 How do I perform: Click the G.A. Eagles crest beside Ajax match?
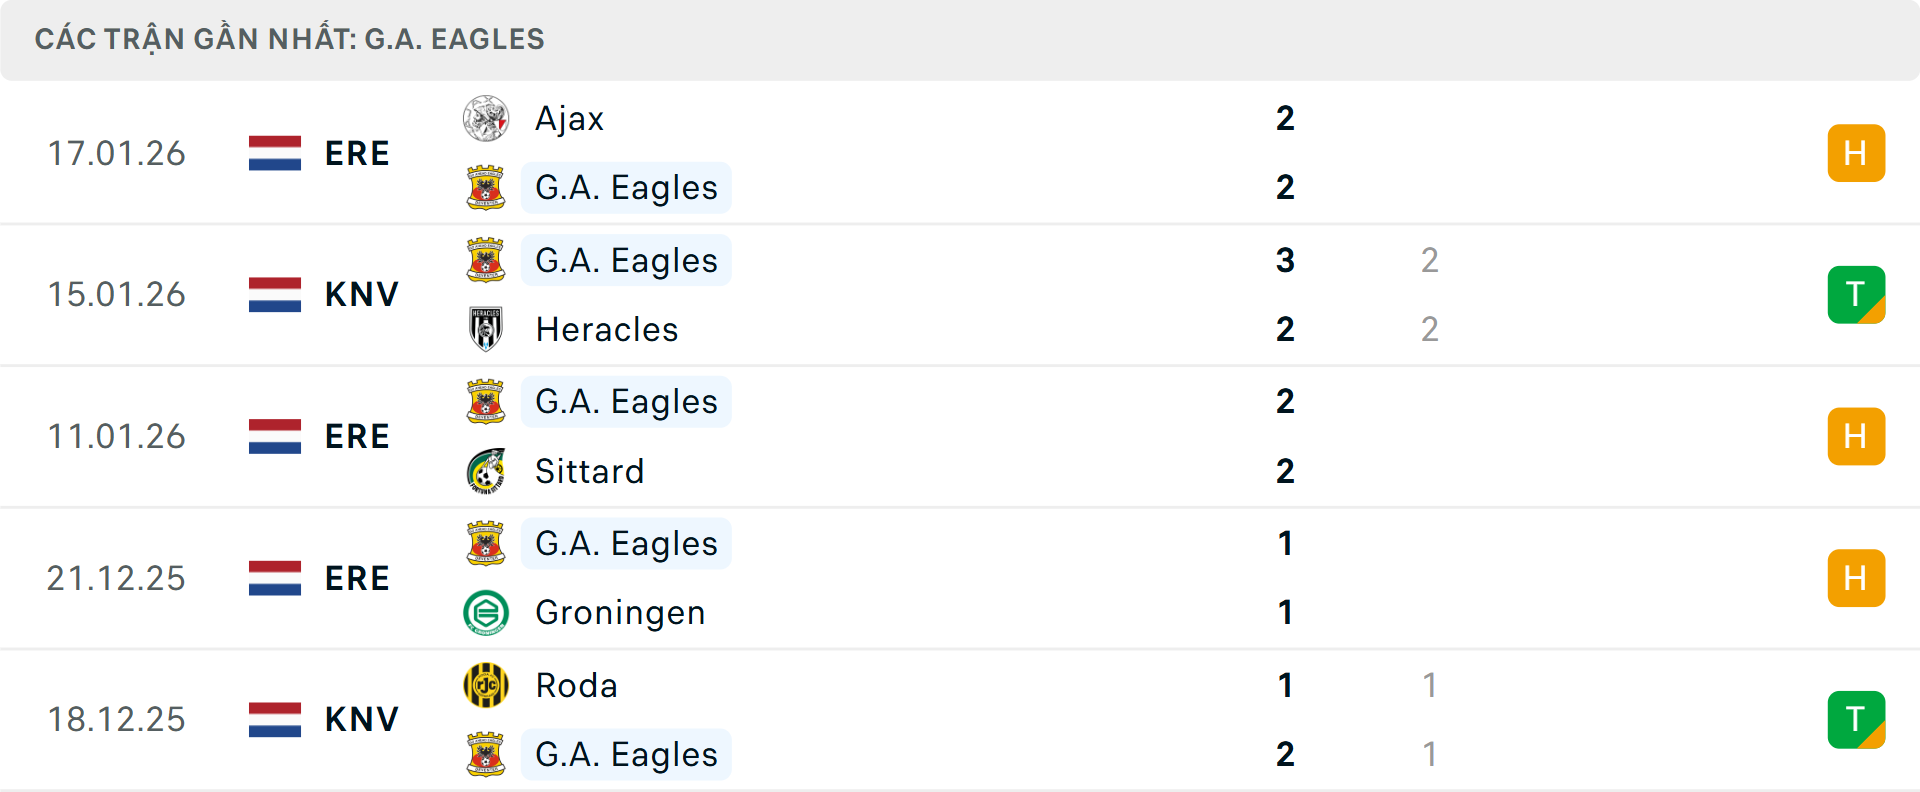point(486,187)
